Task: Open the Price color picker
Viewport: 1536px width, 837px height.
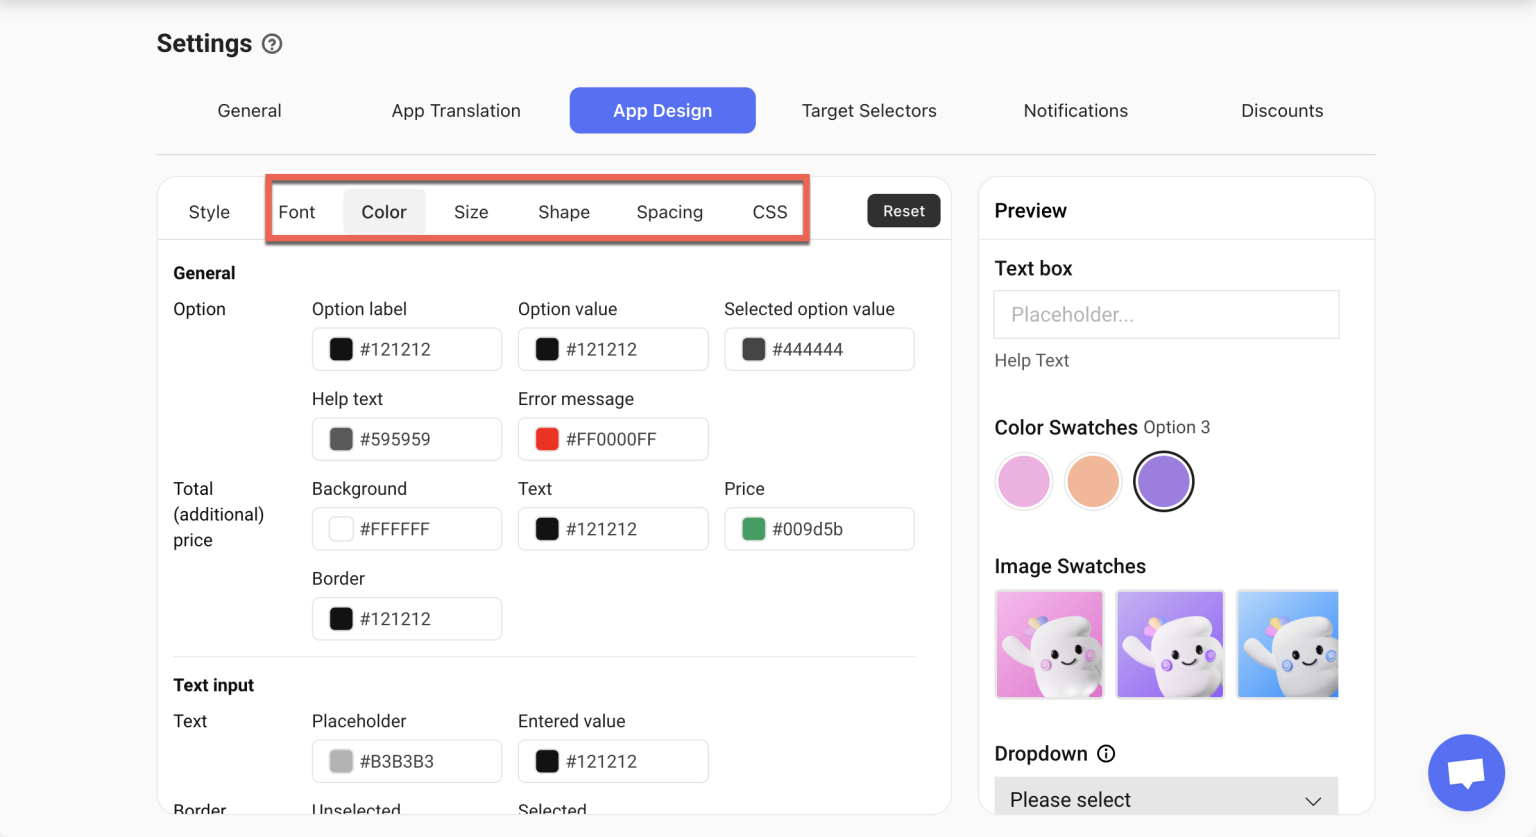Action: pos(751,528)
